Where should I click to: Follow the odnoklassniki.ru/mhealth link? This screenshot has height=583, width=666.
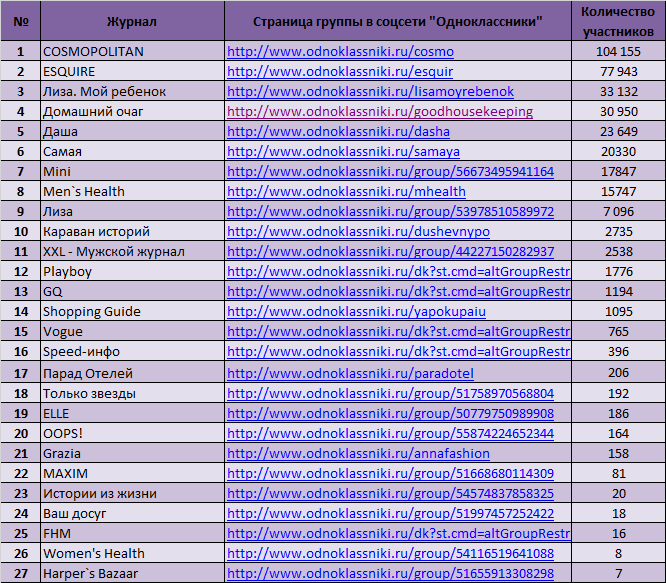pyautogui.click(x=346, y=192)
